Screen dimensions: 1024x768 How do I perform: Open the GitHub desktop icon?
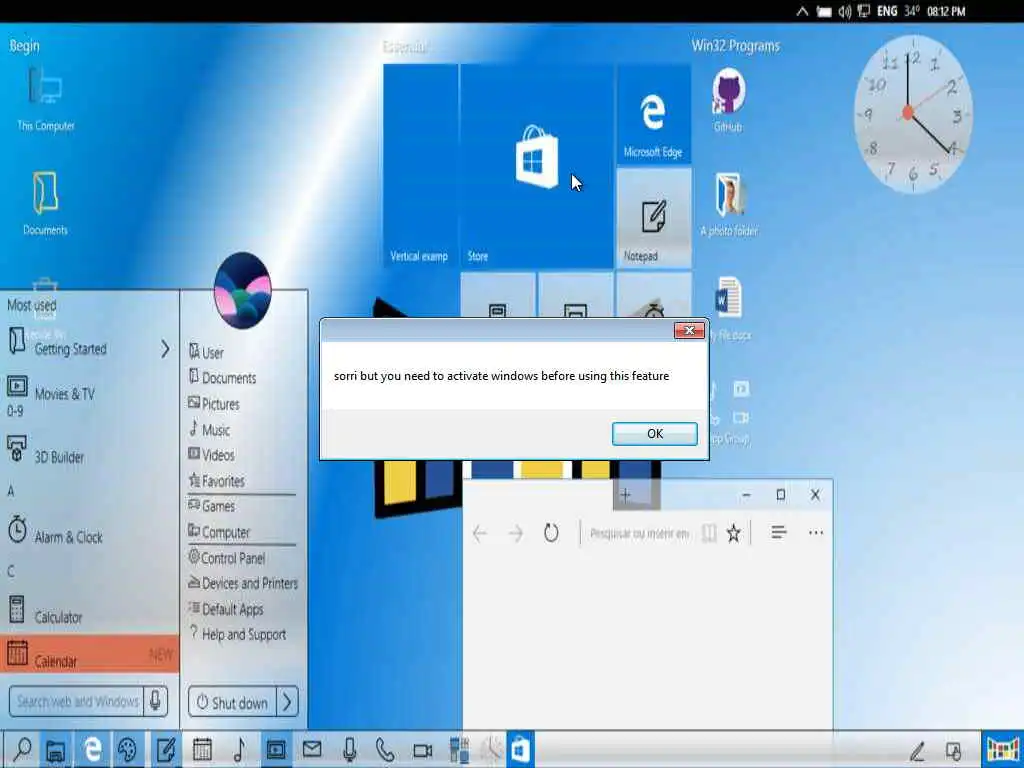[x=728, y=101]
